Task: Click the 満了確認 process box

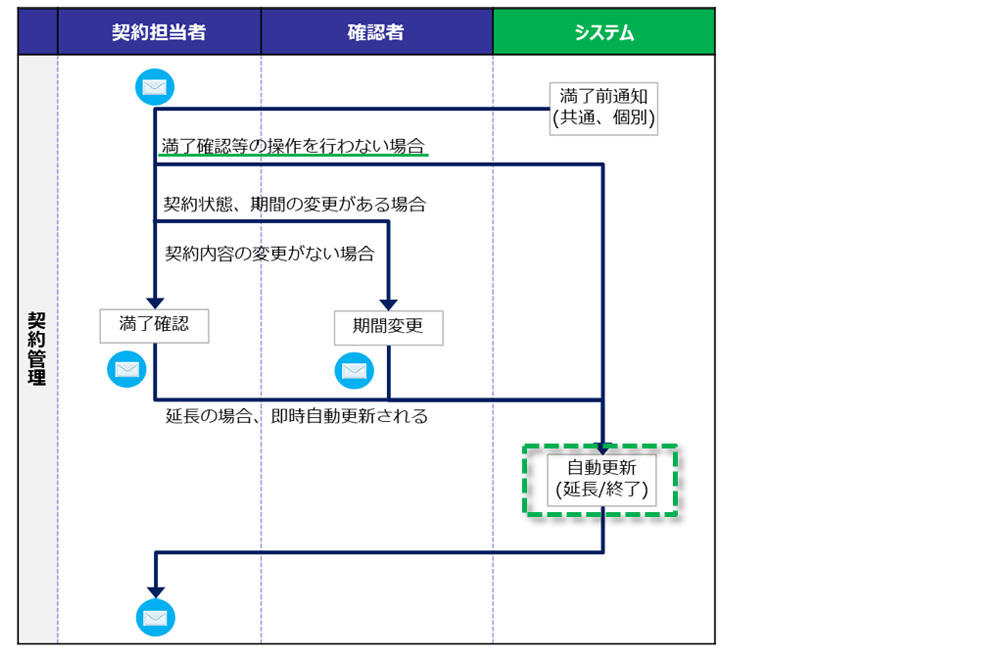Action: pyautogui.click(x=154, y=325)
